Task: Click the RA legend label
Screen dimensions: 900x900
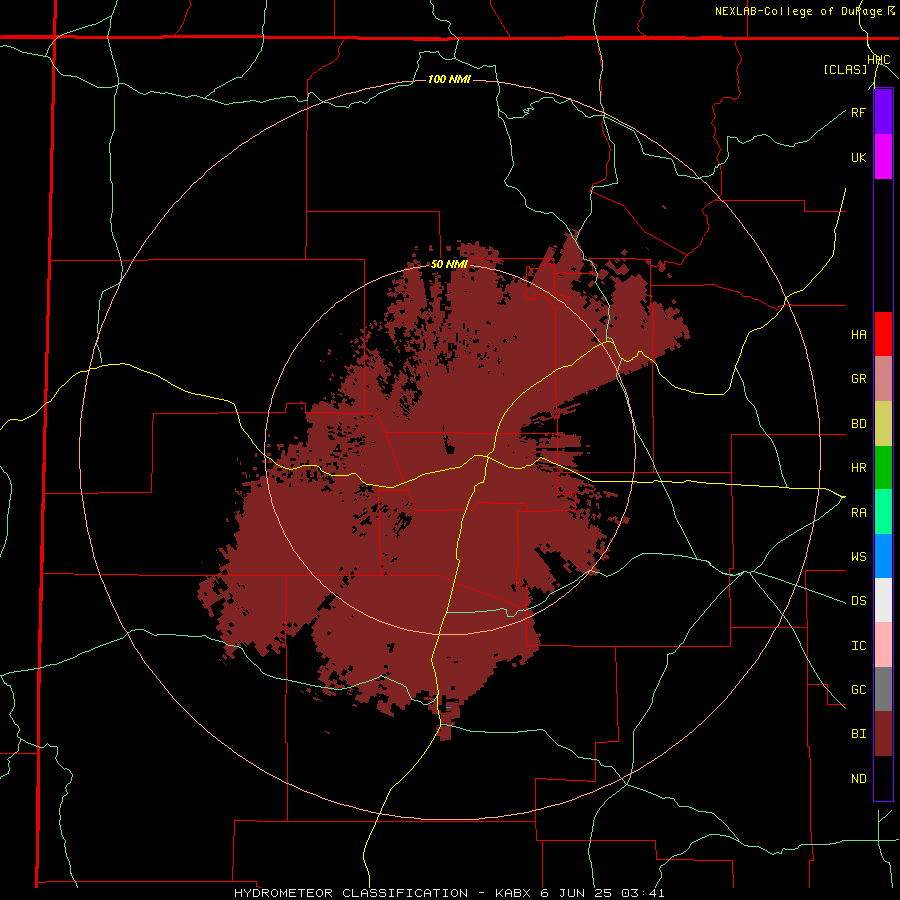Action: tap(858, 512)
